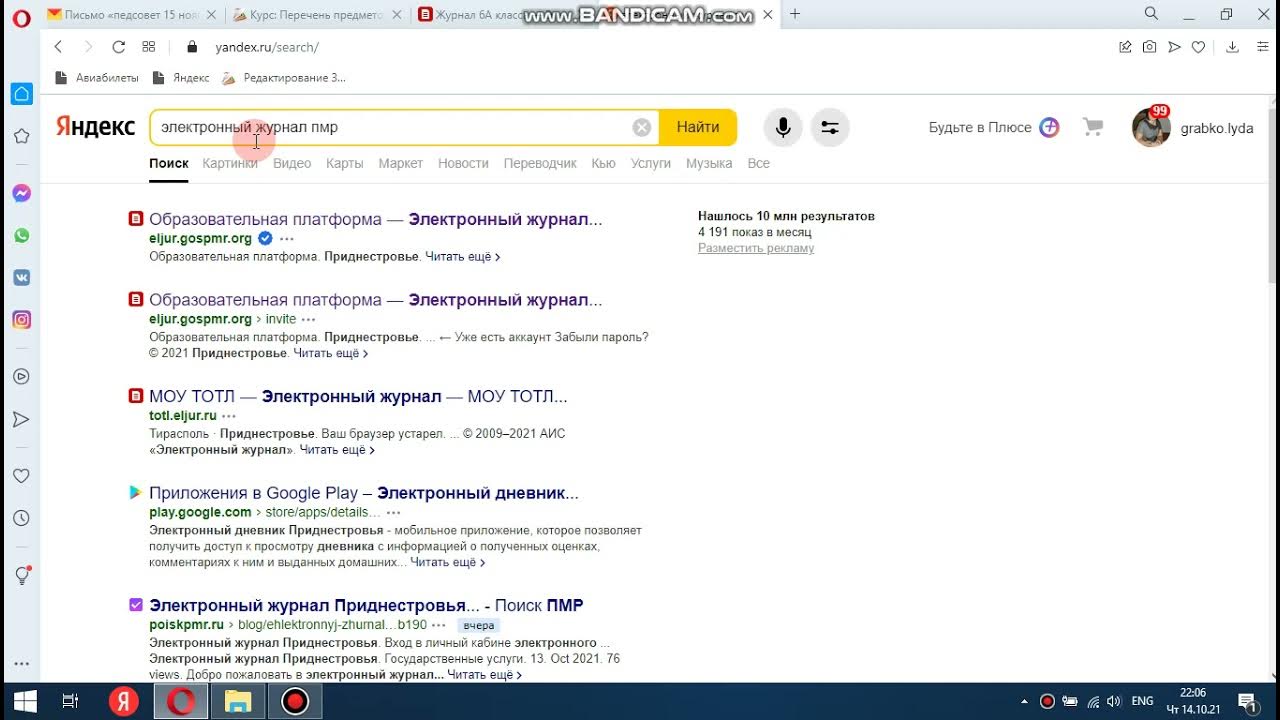Open bookmarks star in Opera sidebar

(x=21, y=136)
